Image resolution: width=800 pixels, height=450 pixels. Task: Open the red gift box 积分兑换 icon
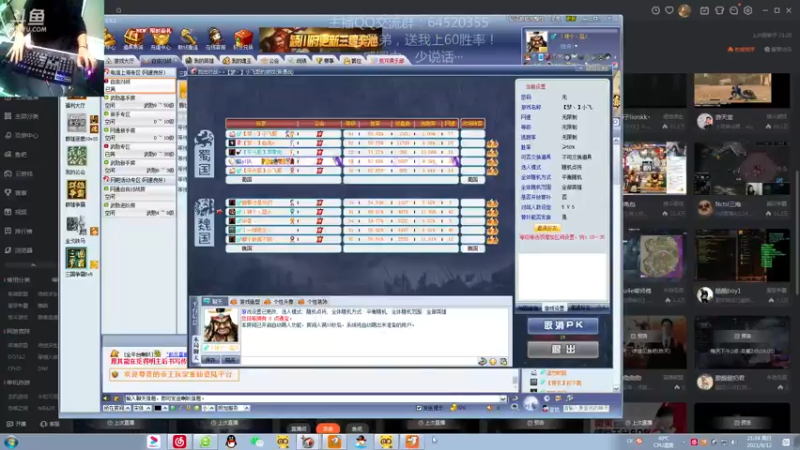pos(243,39)
